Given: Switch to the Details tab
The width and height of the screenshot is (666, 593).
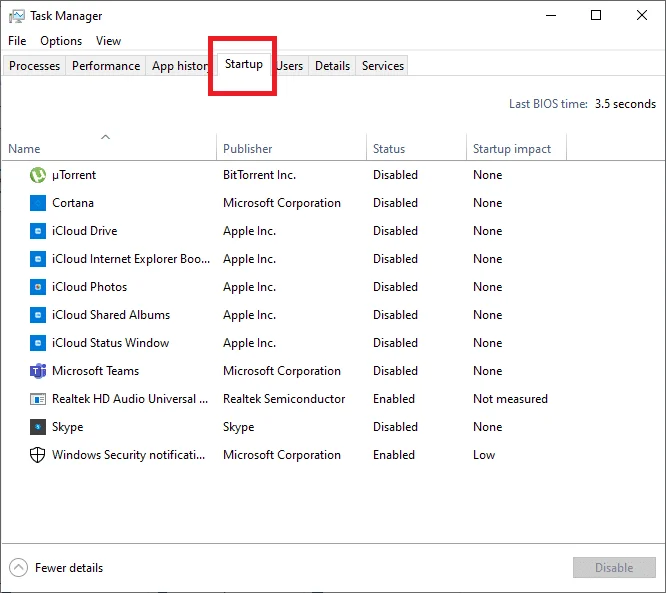Looking at the screenshot, I should 332,66.
